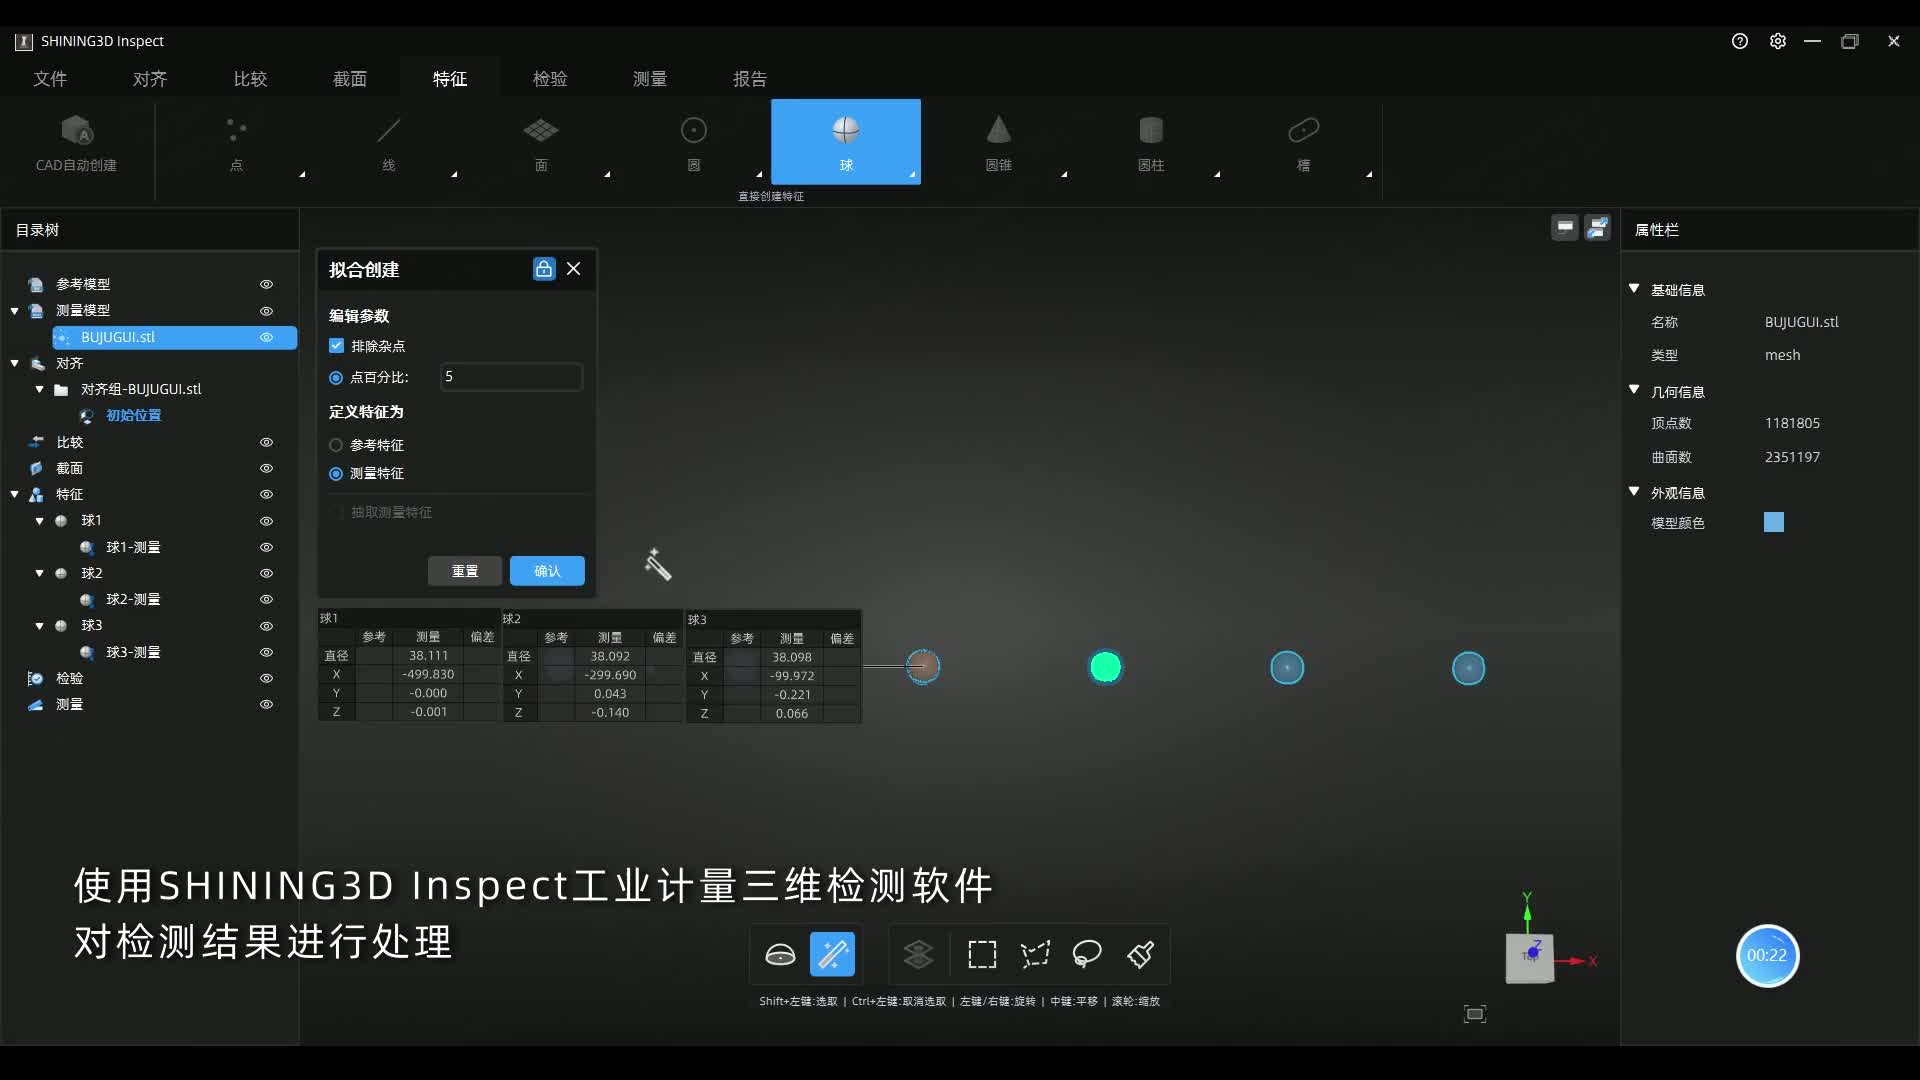Click the 圆柱 cylinder feature icon
Screen dimensions: 1920x1080
(1150, 141)
